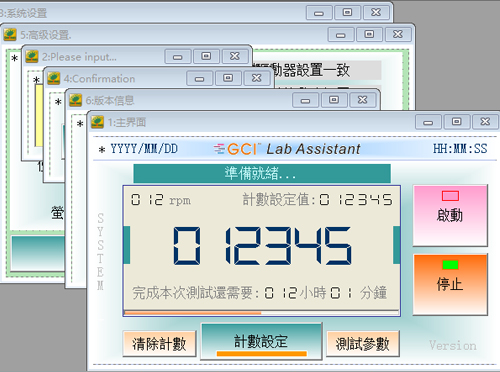
Task: Minimize the 5:高级设置 window
Action: tap(341, 35)
